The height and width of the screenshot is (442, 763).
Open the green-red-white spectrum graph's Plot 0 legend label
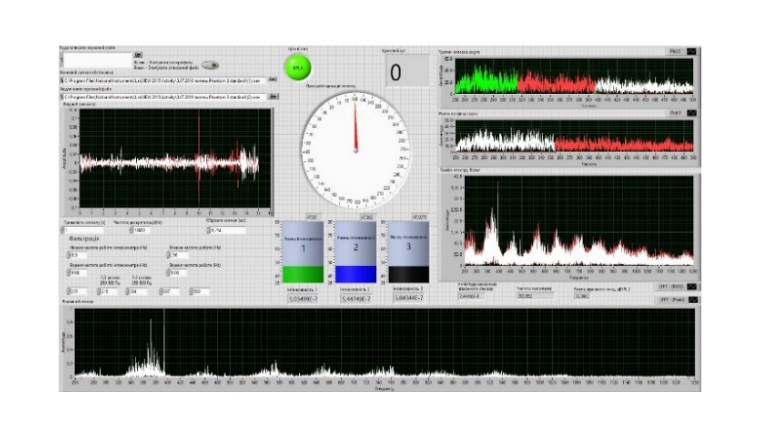click(675, 51)
